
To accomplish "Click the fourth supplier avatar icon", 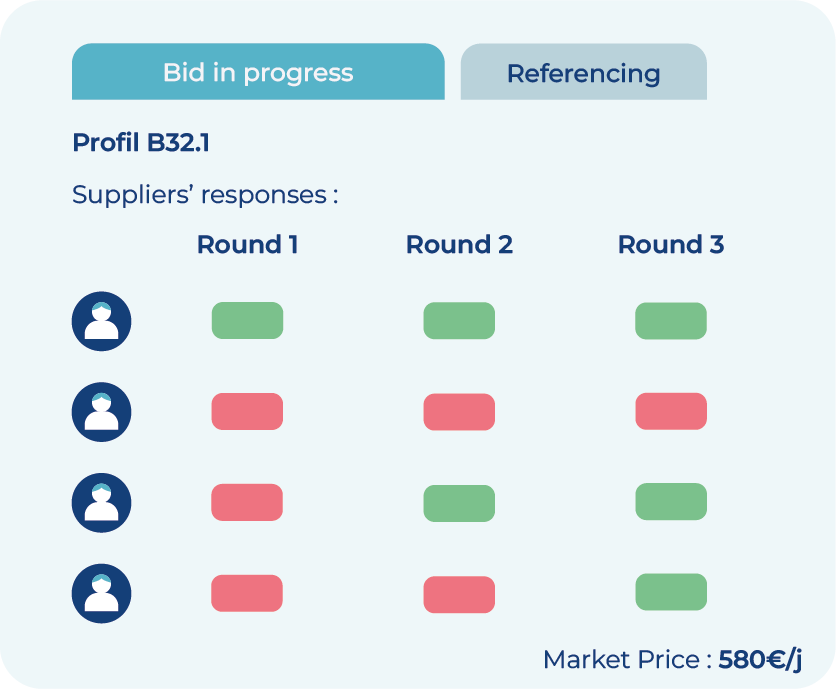I will (x=101, y=594).
